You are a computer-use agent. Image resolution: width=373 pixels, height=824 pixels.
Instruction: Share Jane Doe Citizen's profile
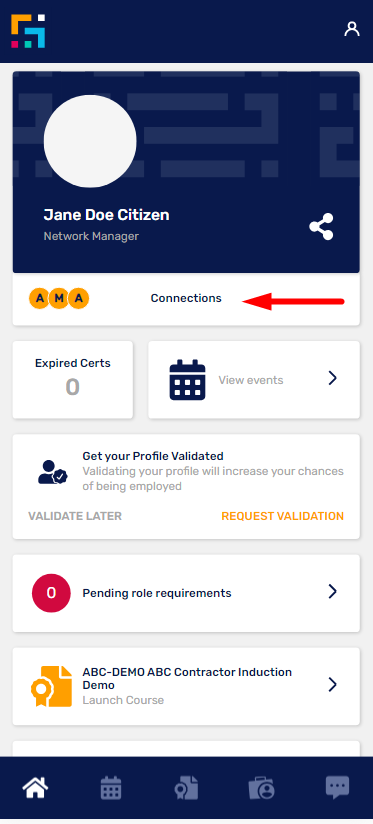tap(321, 226)
